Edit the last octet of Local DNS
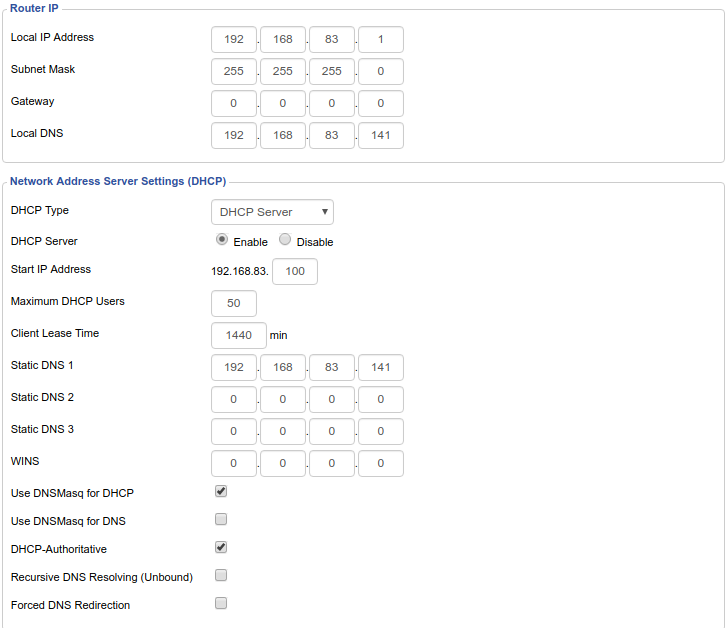This screenshot has width=726, height=628. click(x=381, y=136)
